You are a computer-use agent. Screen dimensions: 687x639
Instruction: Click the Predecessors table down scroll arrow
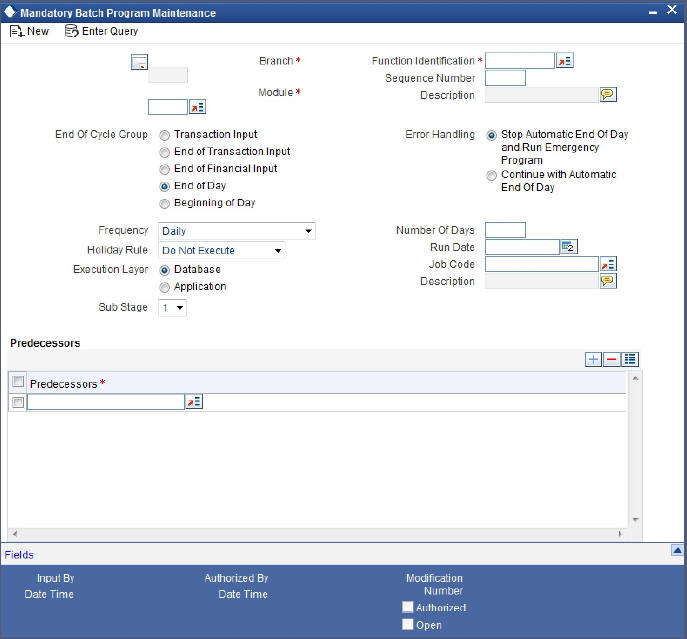[x=635, y=519]
